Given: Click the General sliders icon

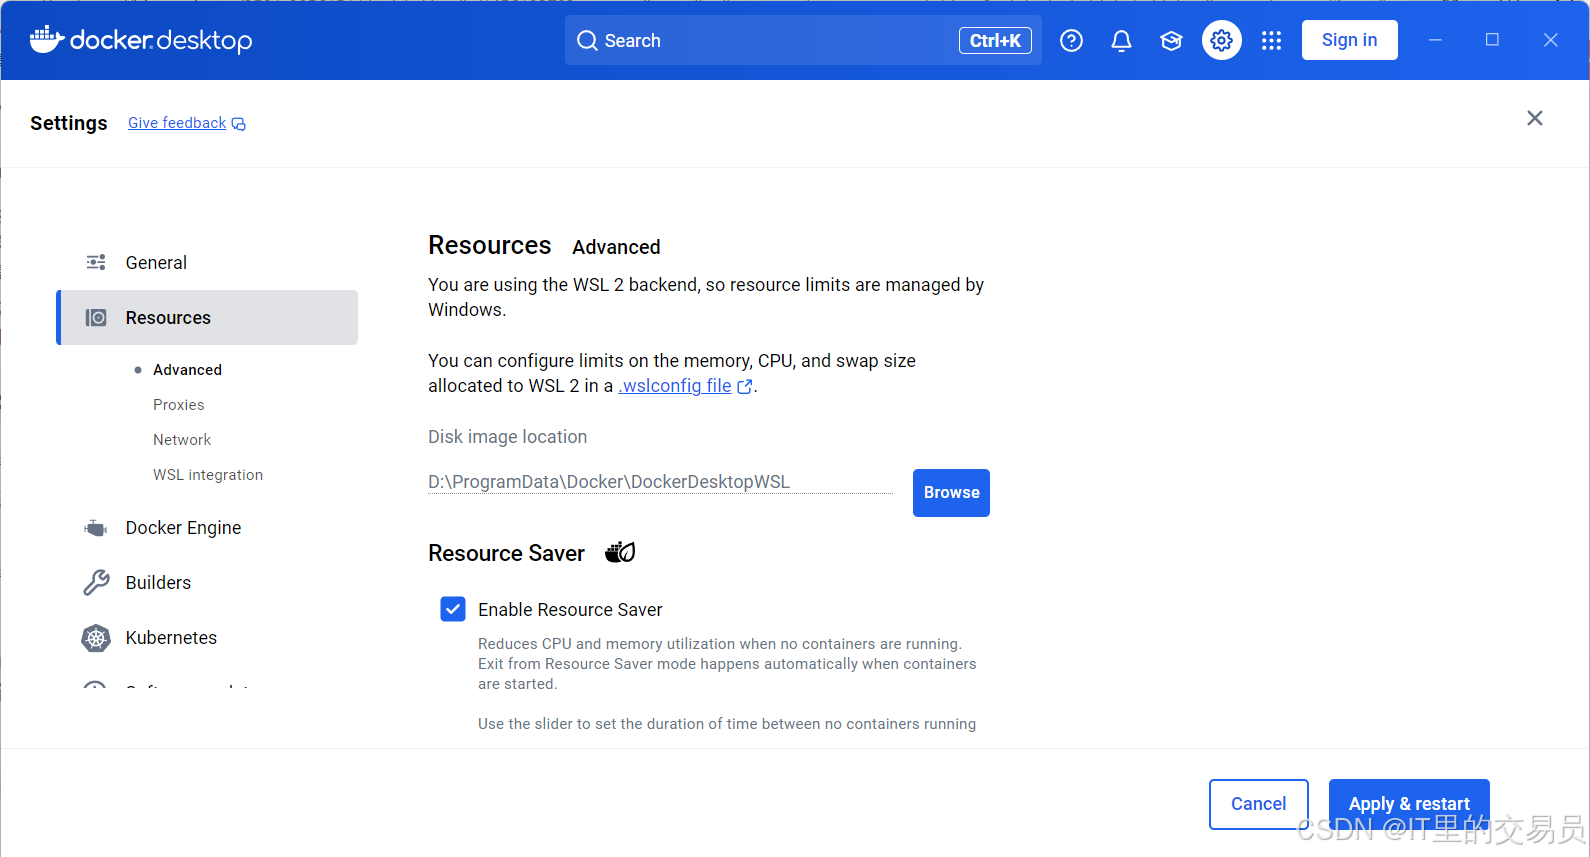Looking at the screenshot, I should (x=96, y=262).
